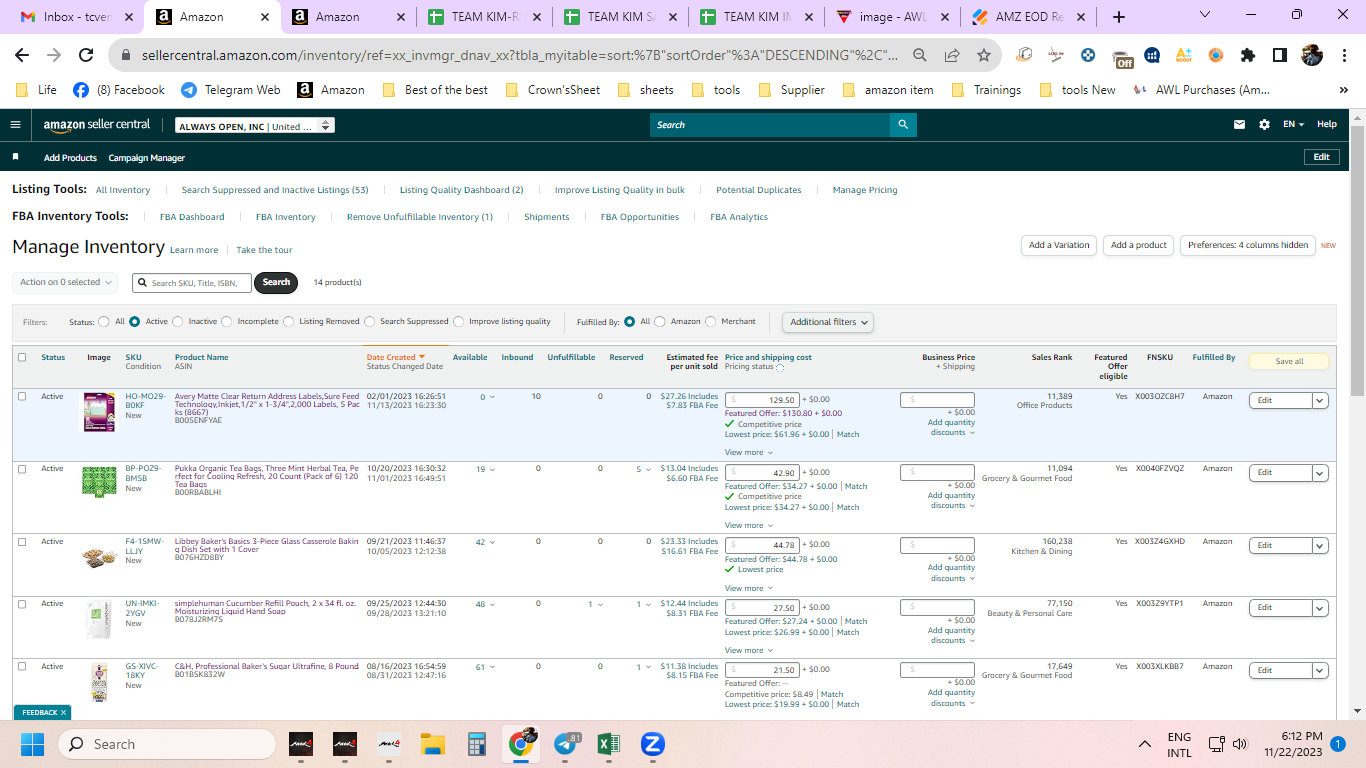Open the Action on 0 selected dropdown

pos(65,283)
